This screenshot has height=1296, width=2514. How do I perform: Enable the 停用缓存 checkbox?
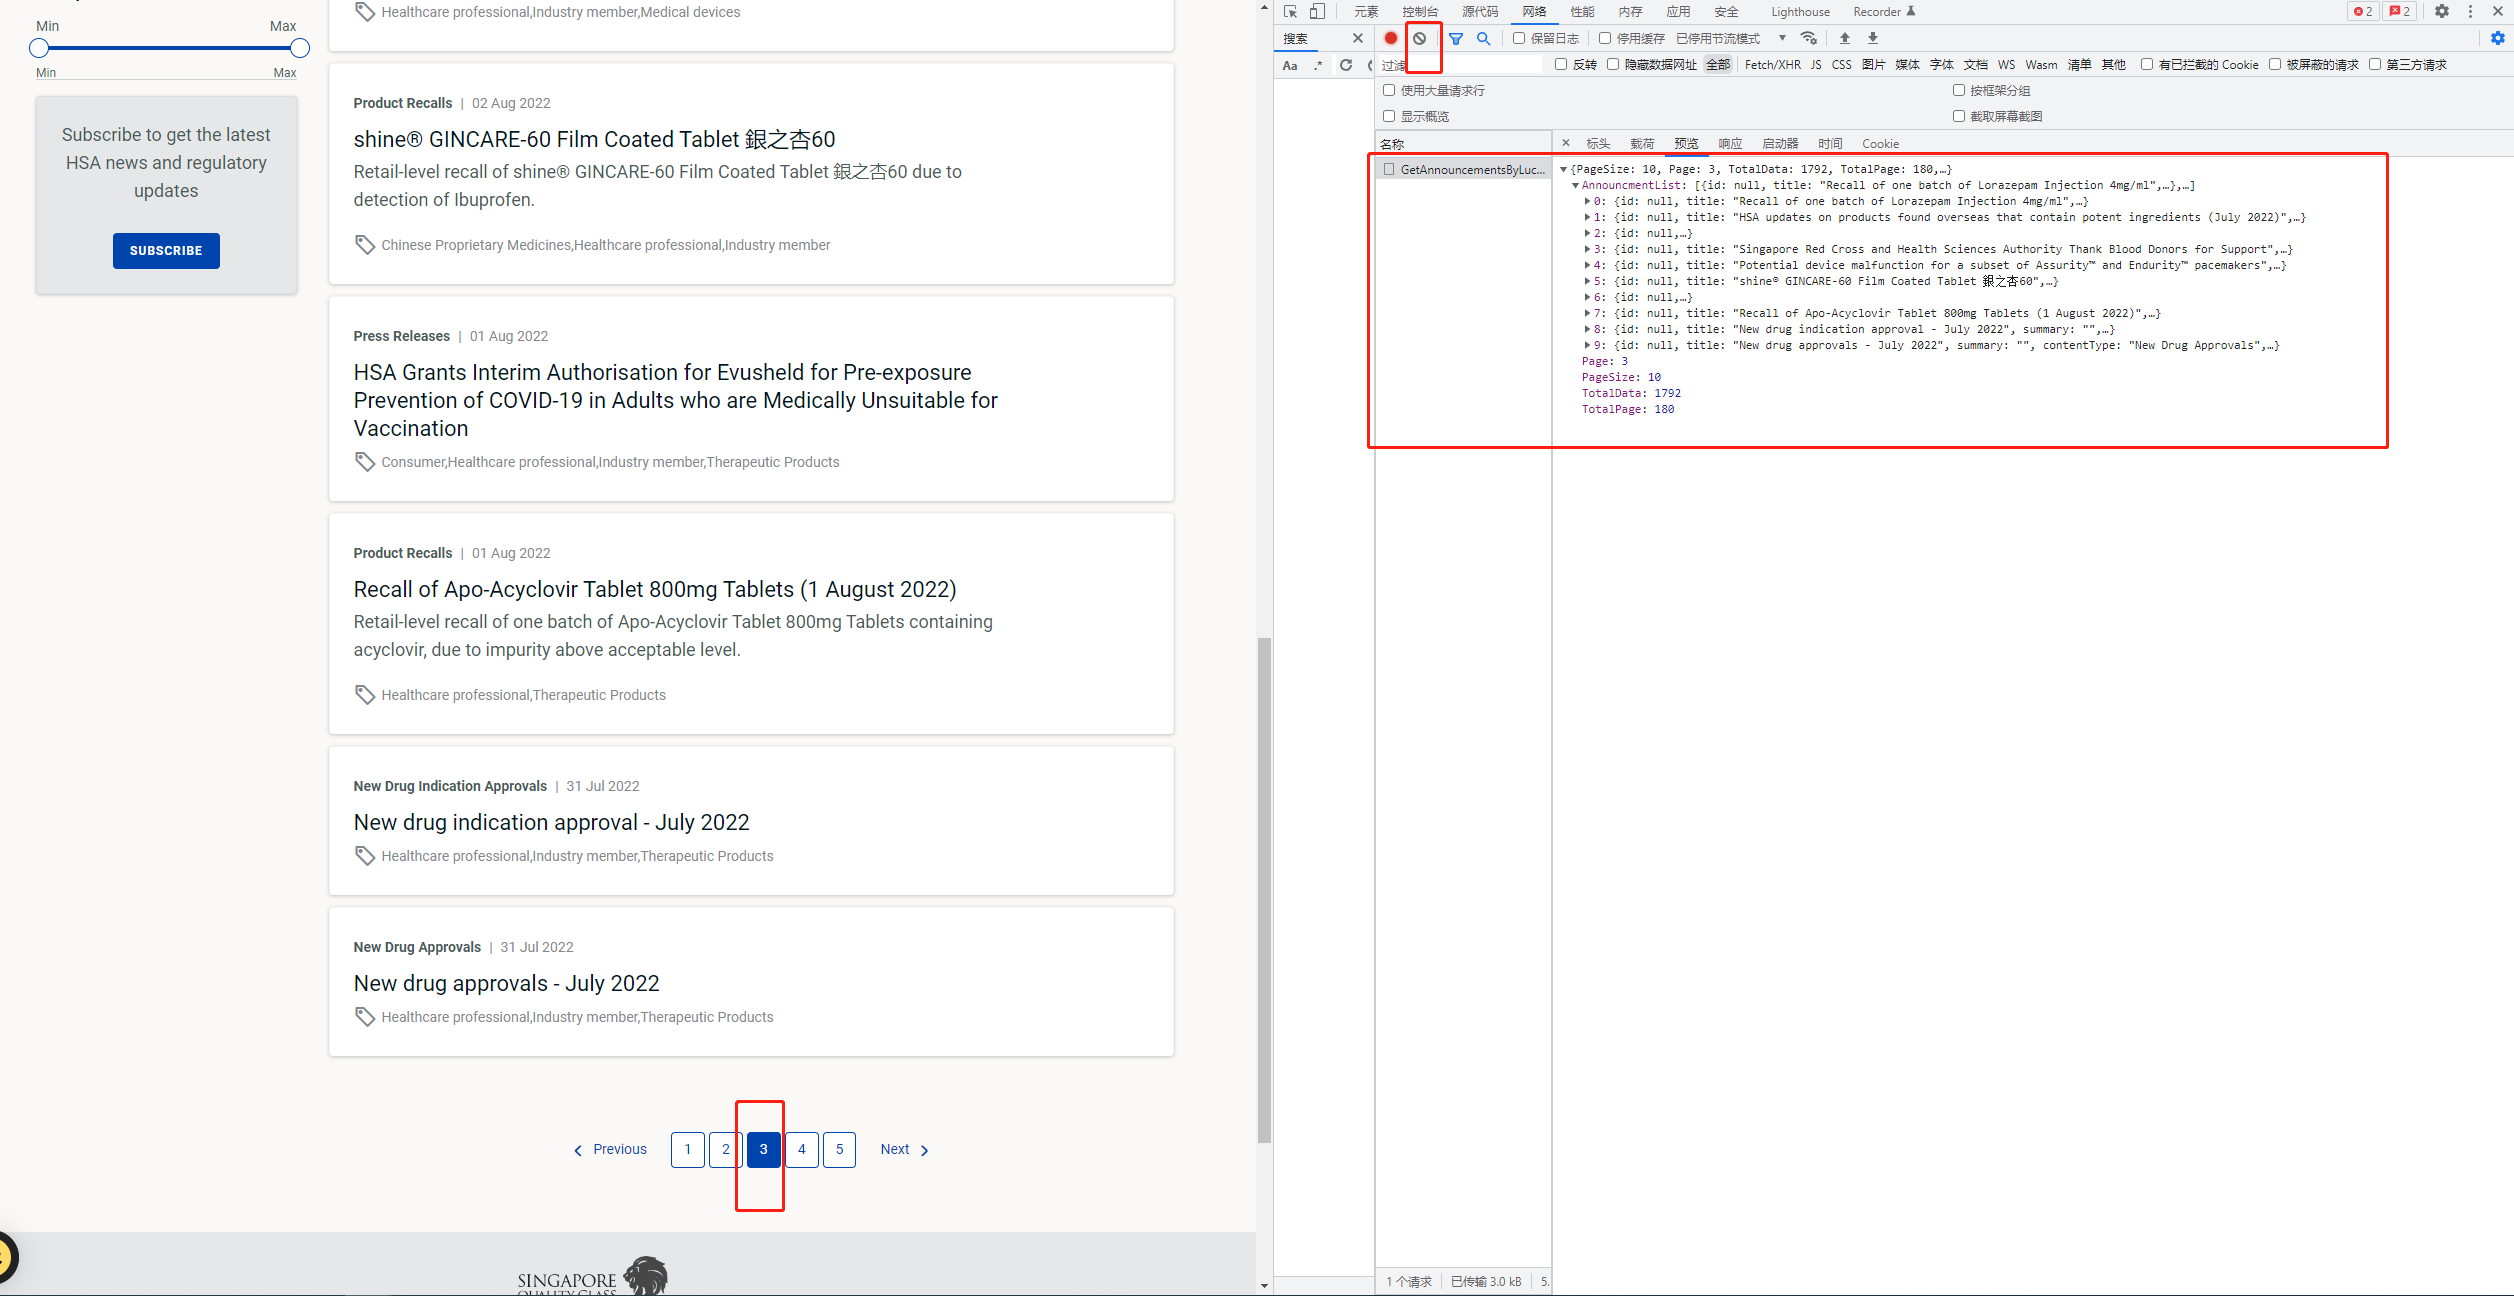pos(1605,39)
